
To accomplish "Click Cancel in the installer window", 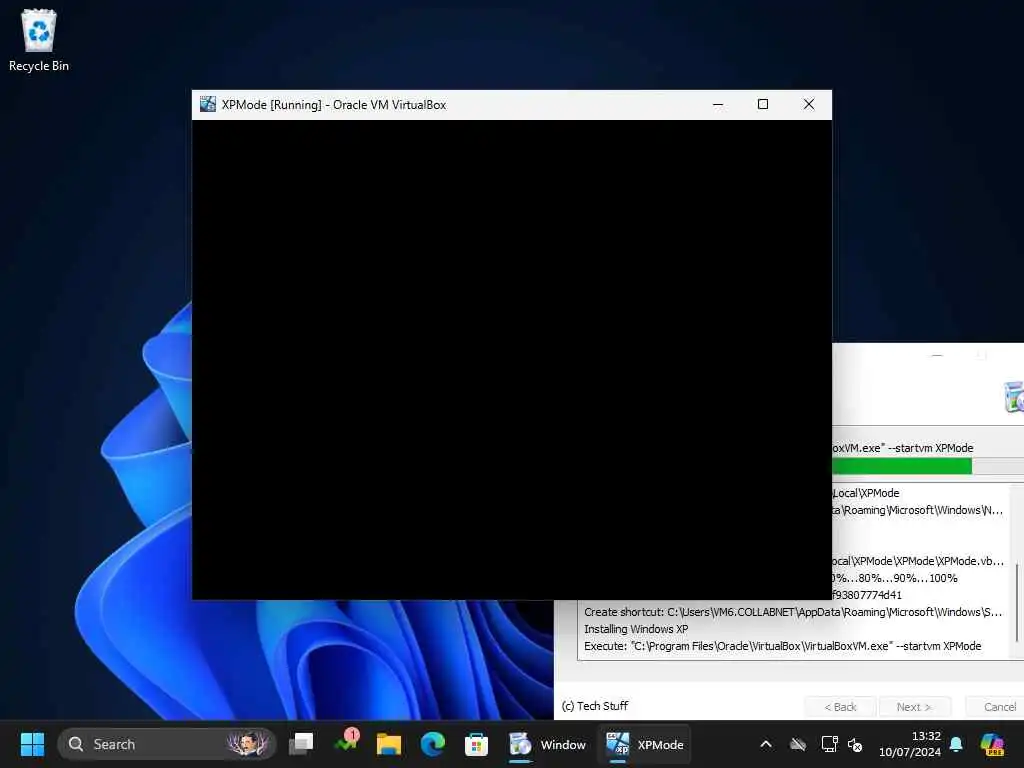I will point(995,707).
